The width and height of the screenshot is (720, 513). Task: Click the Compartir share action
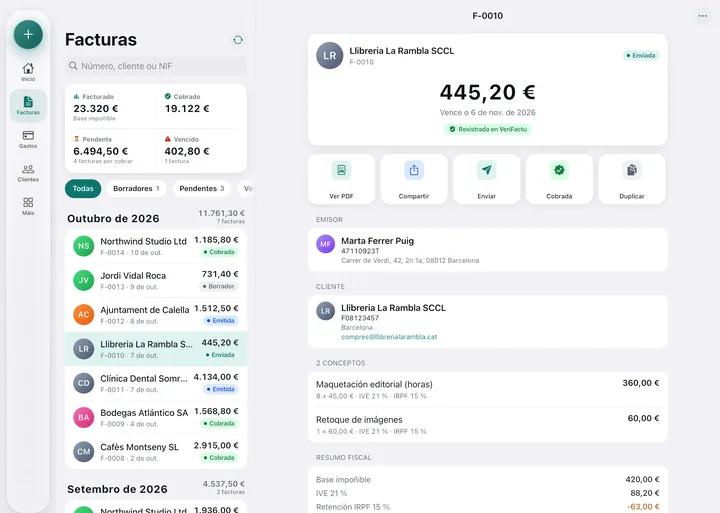point(414,179)
